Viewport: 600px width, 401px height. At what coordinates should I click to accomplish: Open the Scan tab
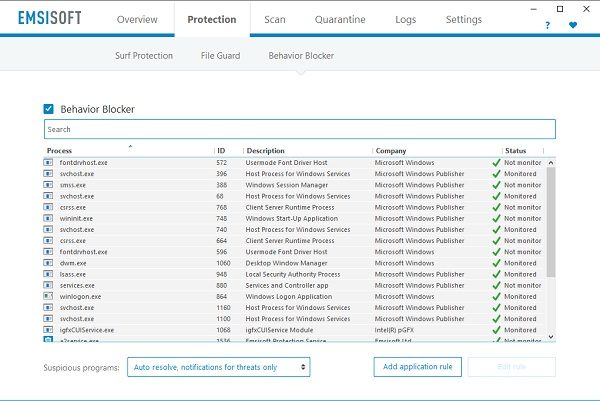[x=275, y=20]
